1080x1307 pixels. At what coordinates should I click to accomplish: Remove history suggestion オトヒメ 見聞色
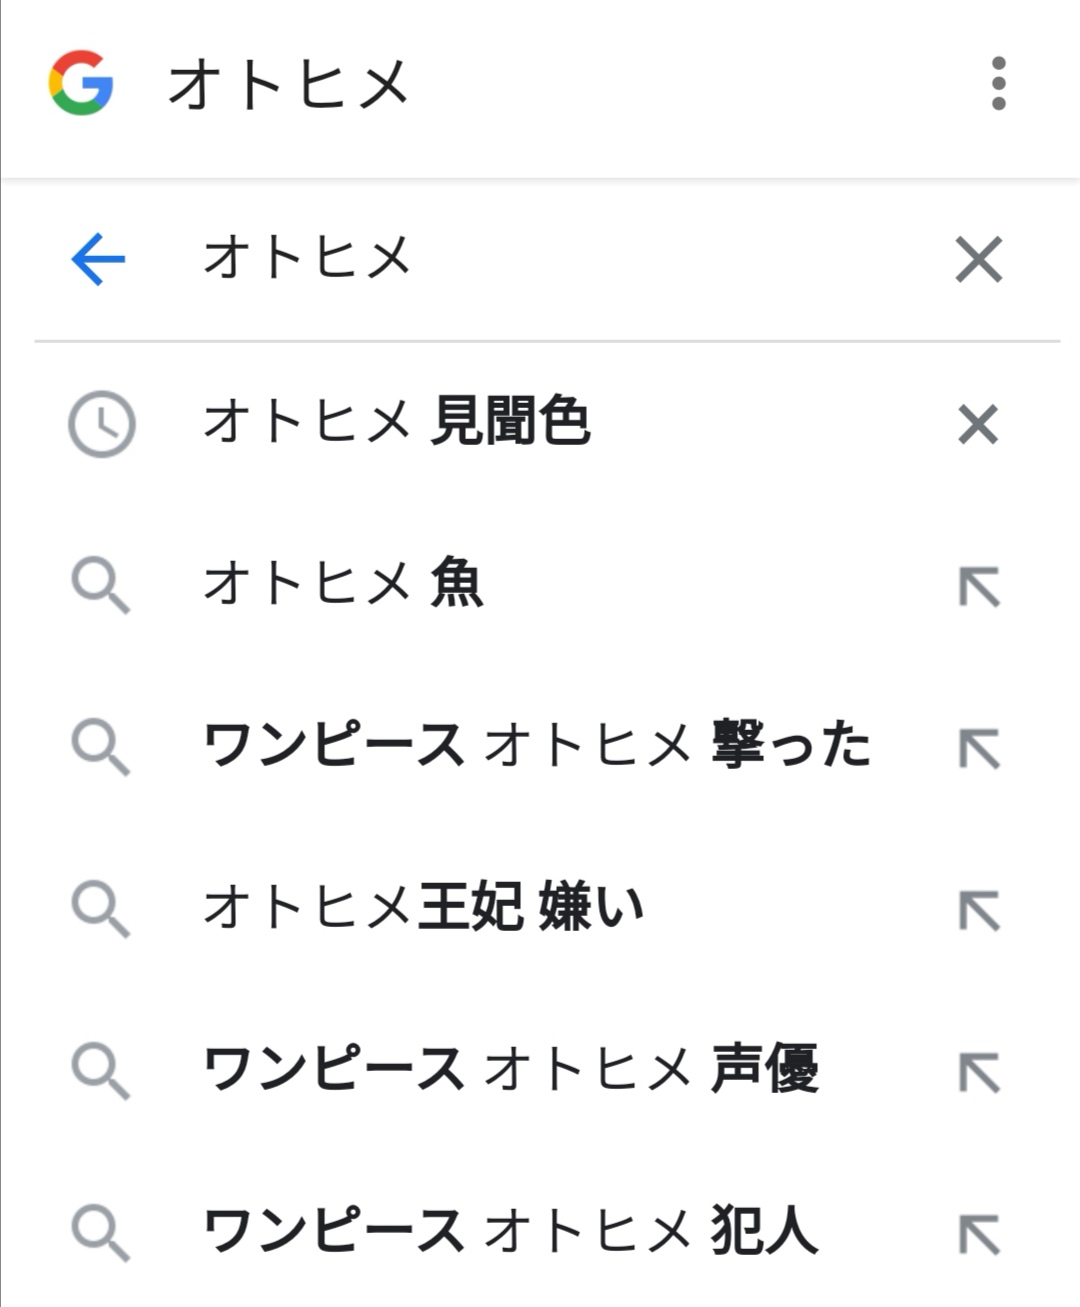pyautogui.click(x=978, y=424)
